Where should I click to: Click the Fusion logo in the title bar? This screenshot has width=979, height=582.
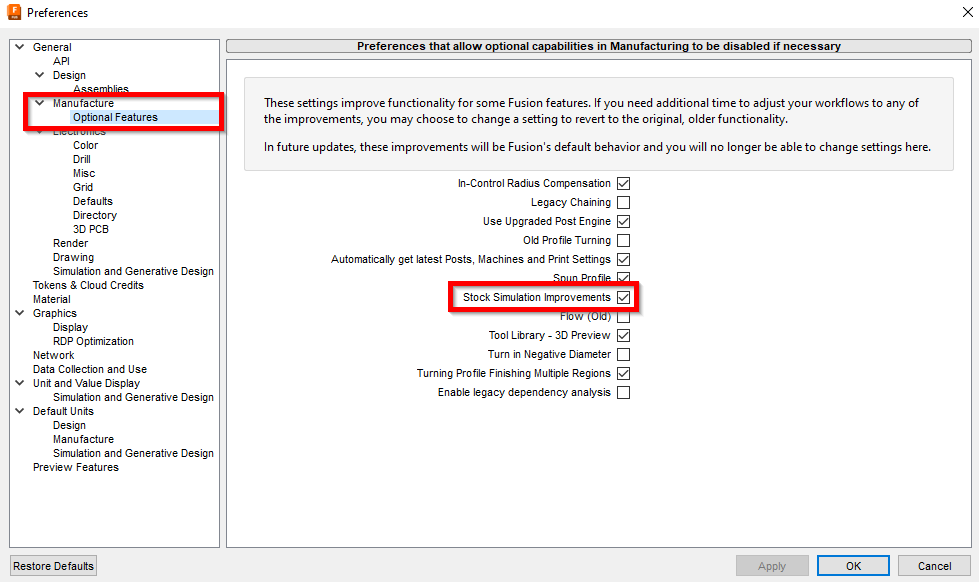pos(14,12)
